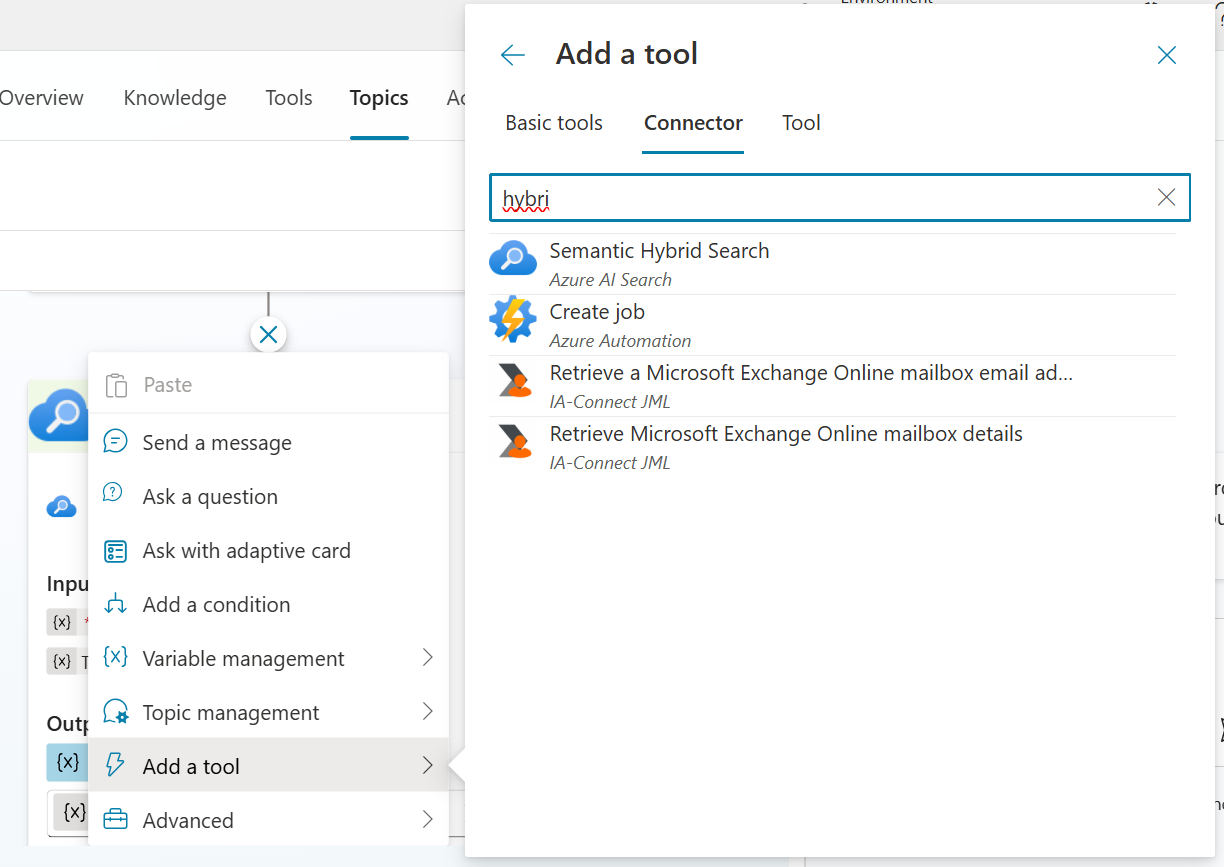1224x867 pixels.
Task: Open the Tools tab in top navigation
Action: point(289,98)
